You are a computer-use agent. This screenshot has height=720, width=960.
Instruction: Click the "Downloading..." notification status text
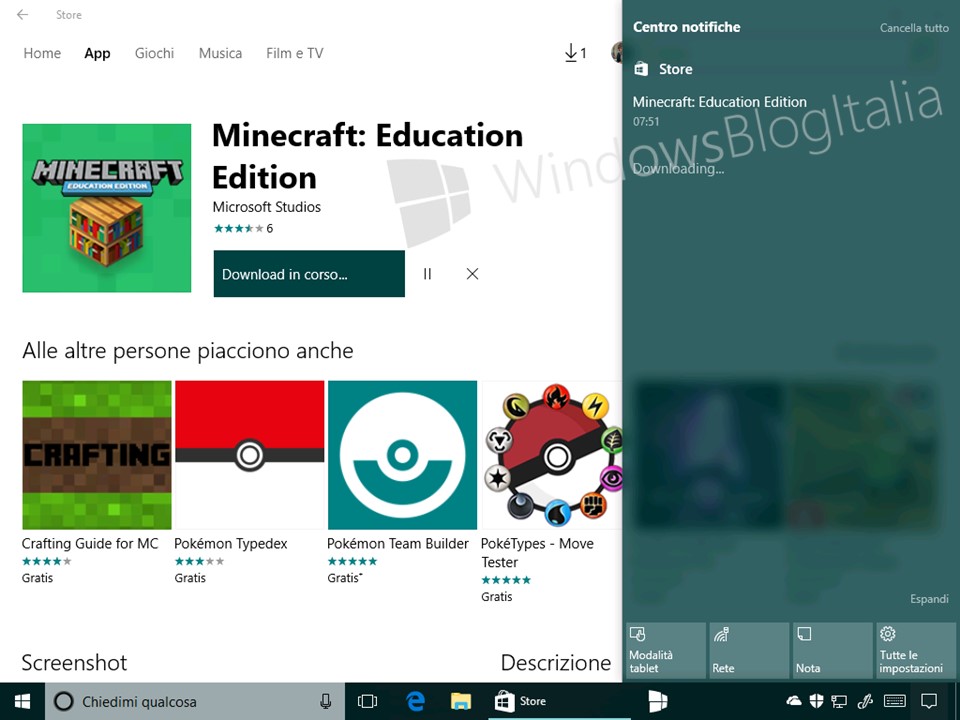[x=678, y=168]
